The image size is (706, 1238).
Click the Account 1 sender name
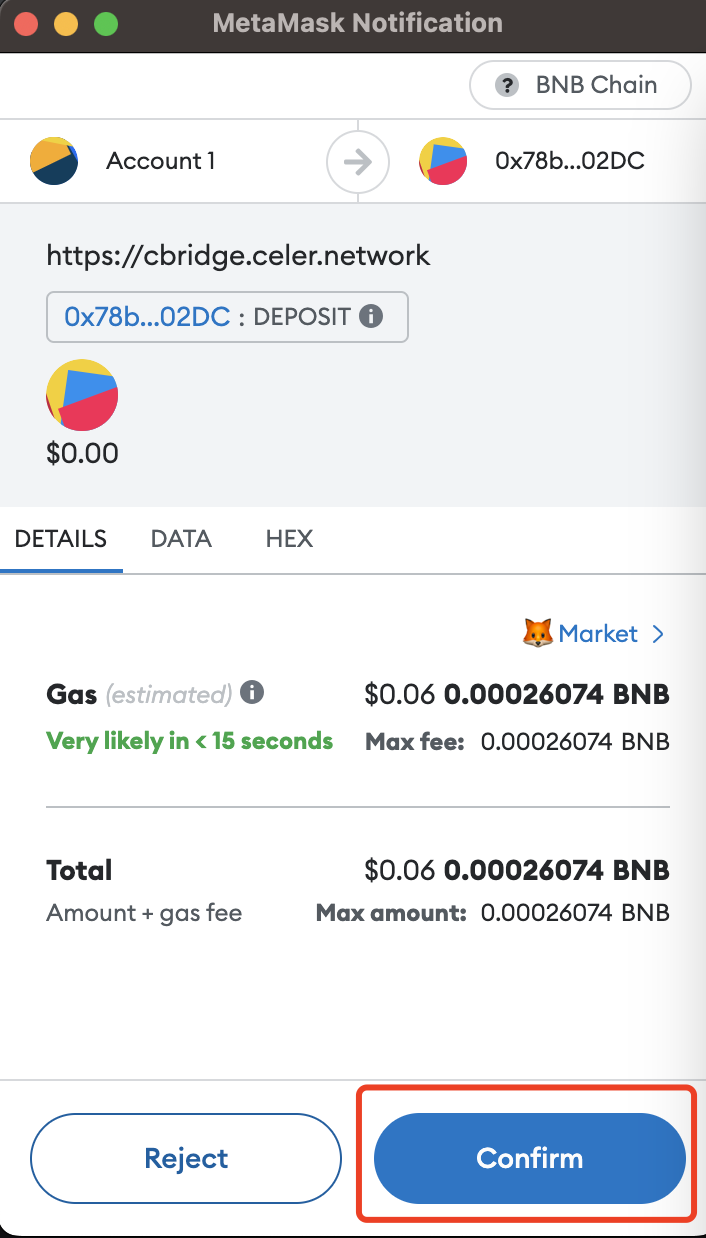pyautogui.click(x=161, y=161)
